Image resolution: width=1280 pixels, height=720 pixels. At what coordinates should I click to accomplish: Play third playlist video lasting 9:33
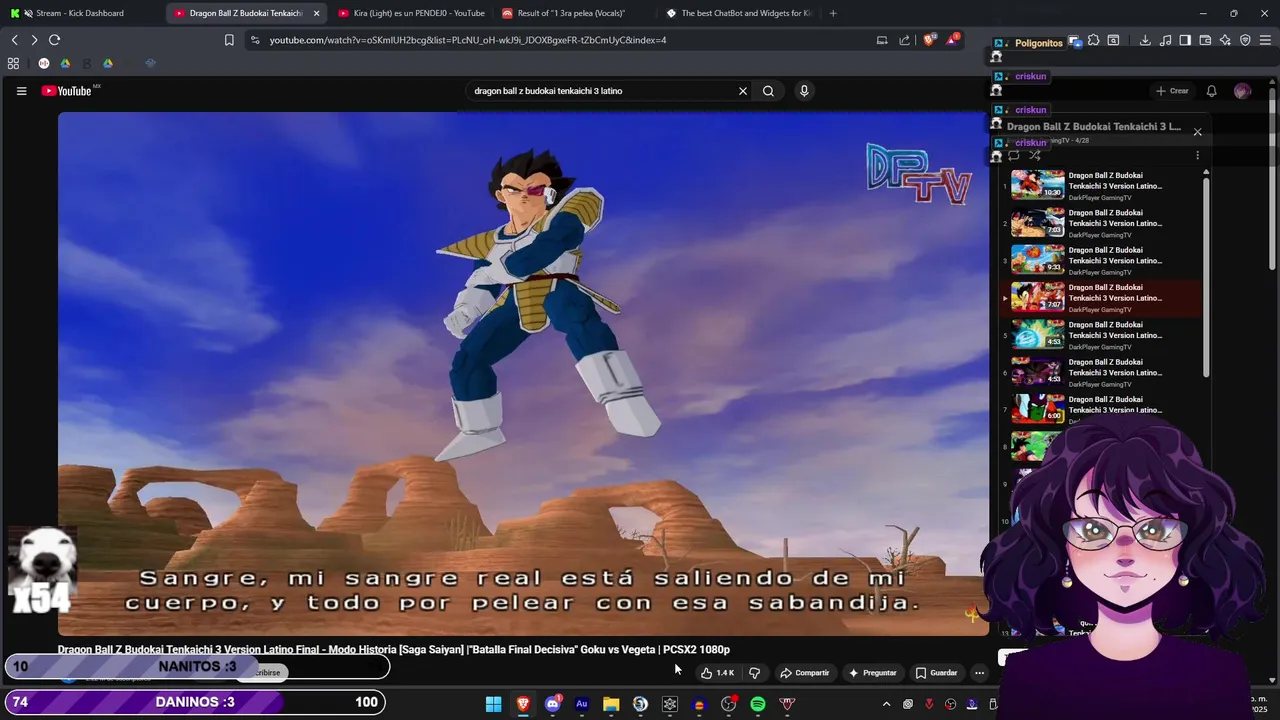pyautogui.click(x=1037, y=259)
